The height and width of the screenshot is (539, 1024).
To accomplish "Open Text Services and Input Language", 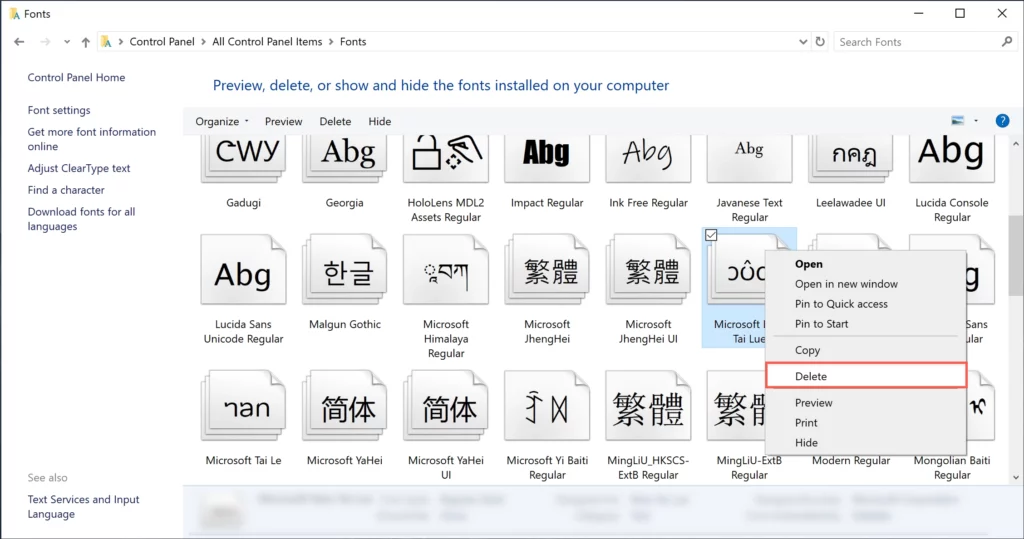I will coord(83,506).
